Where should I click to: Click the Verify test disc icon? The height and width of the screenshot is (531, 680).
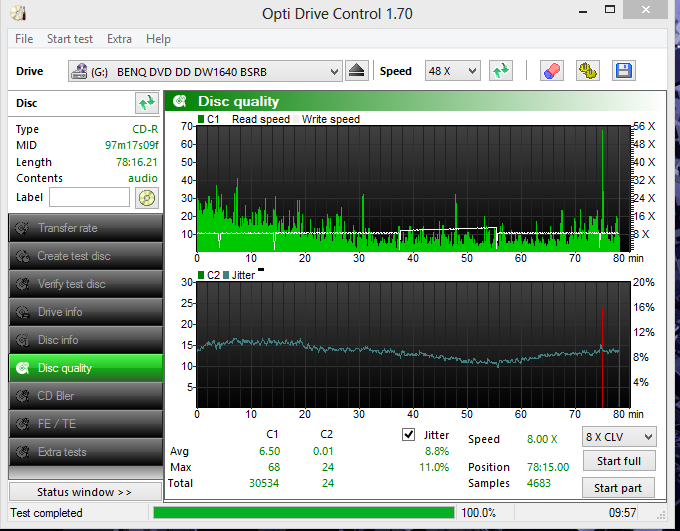[x=22, y=284]
